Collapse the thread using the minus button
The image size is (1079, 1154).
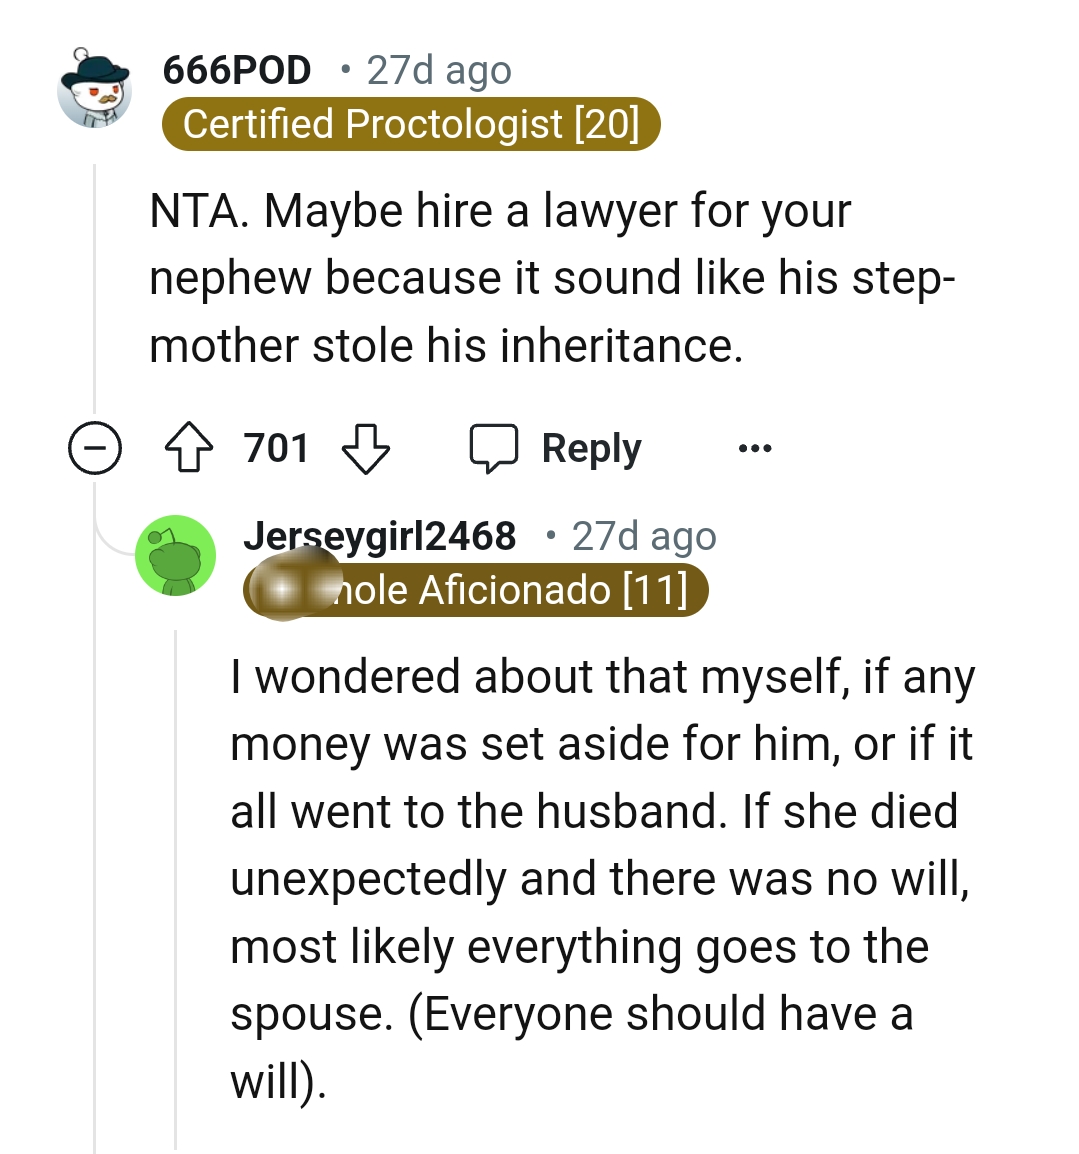tap(94, 448)
